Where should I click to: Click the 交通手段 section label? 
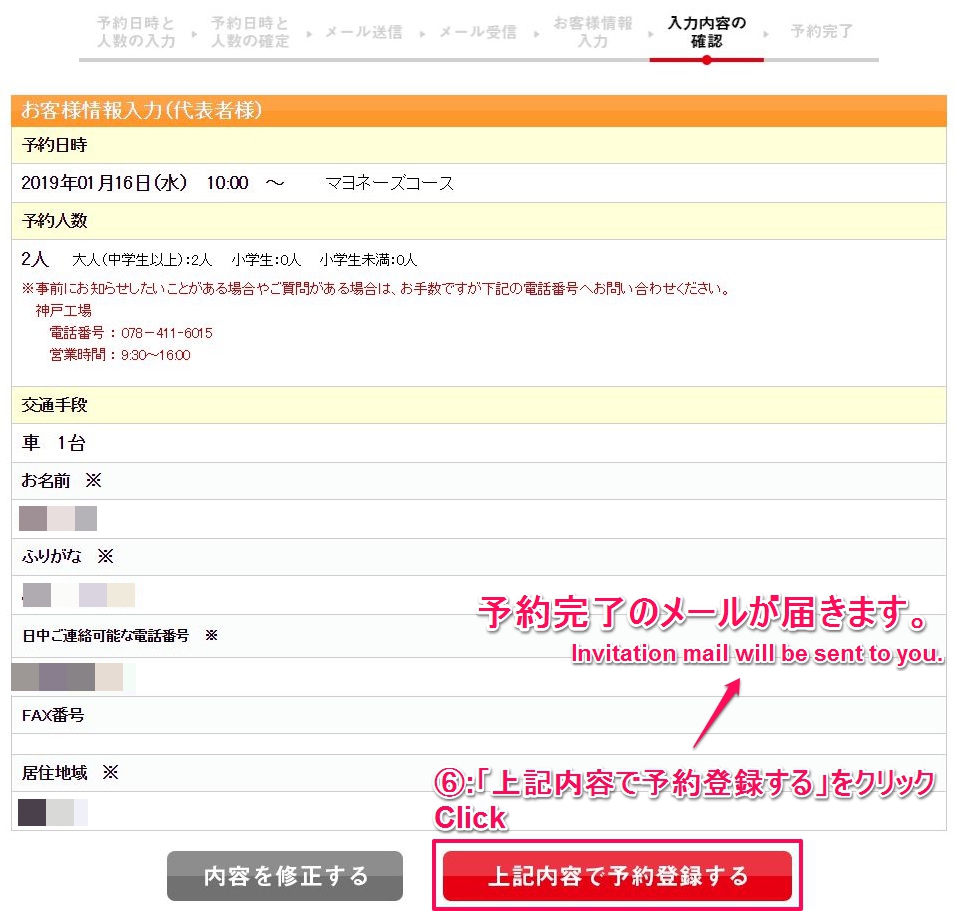tap(54, 405)
